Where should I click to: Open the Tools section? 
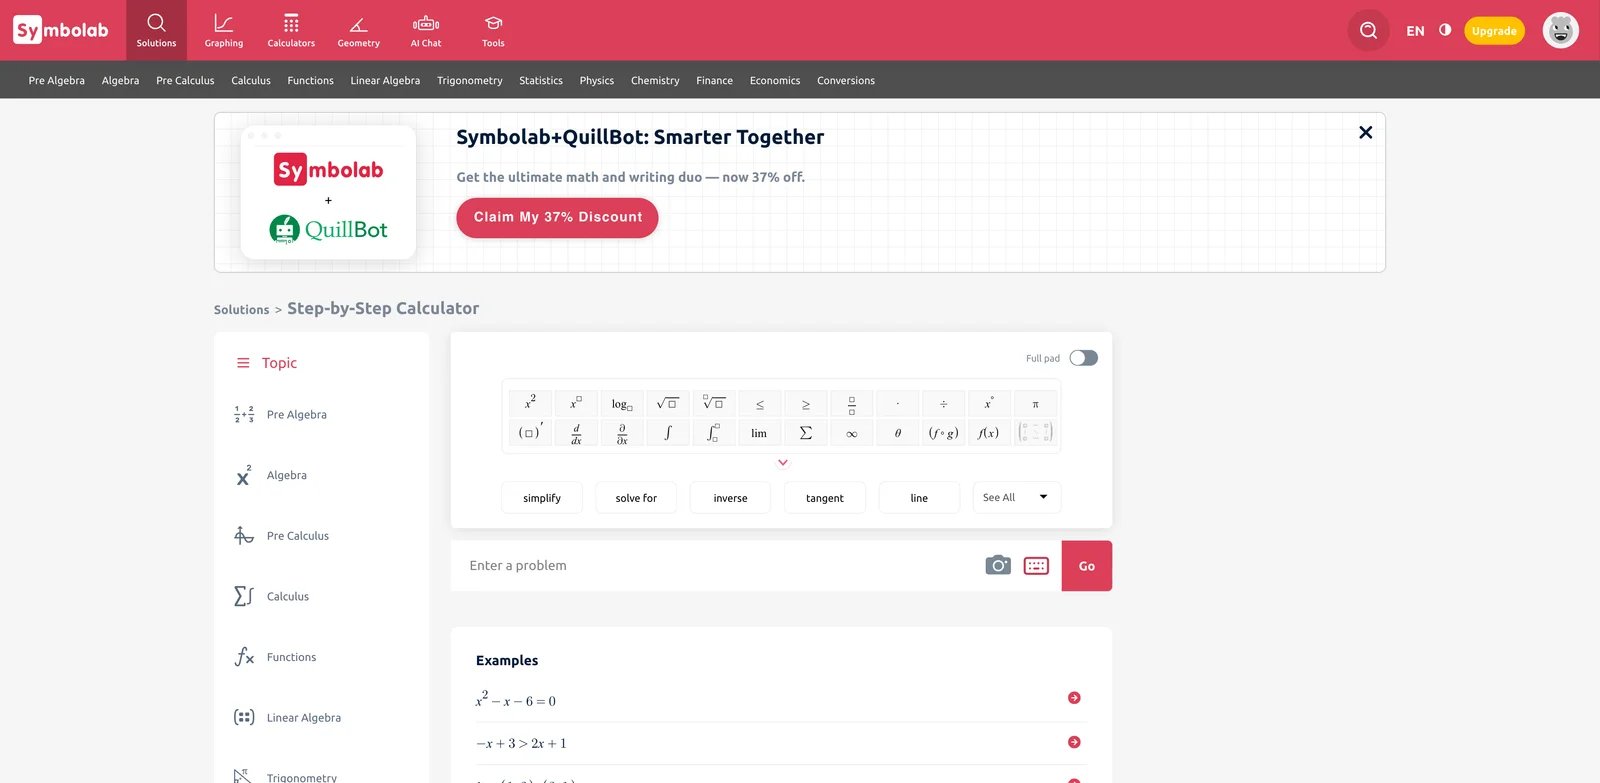click(x=493, y=30)
